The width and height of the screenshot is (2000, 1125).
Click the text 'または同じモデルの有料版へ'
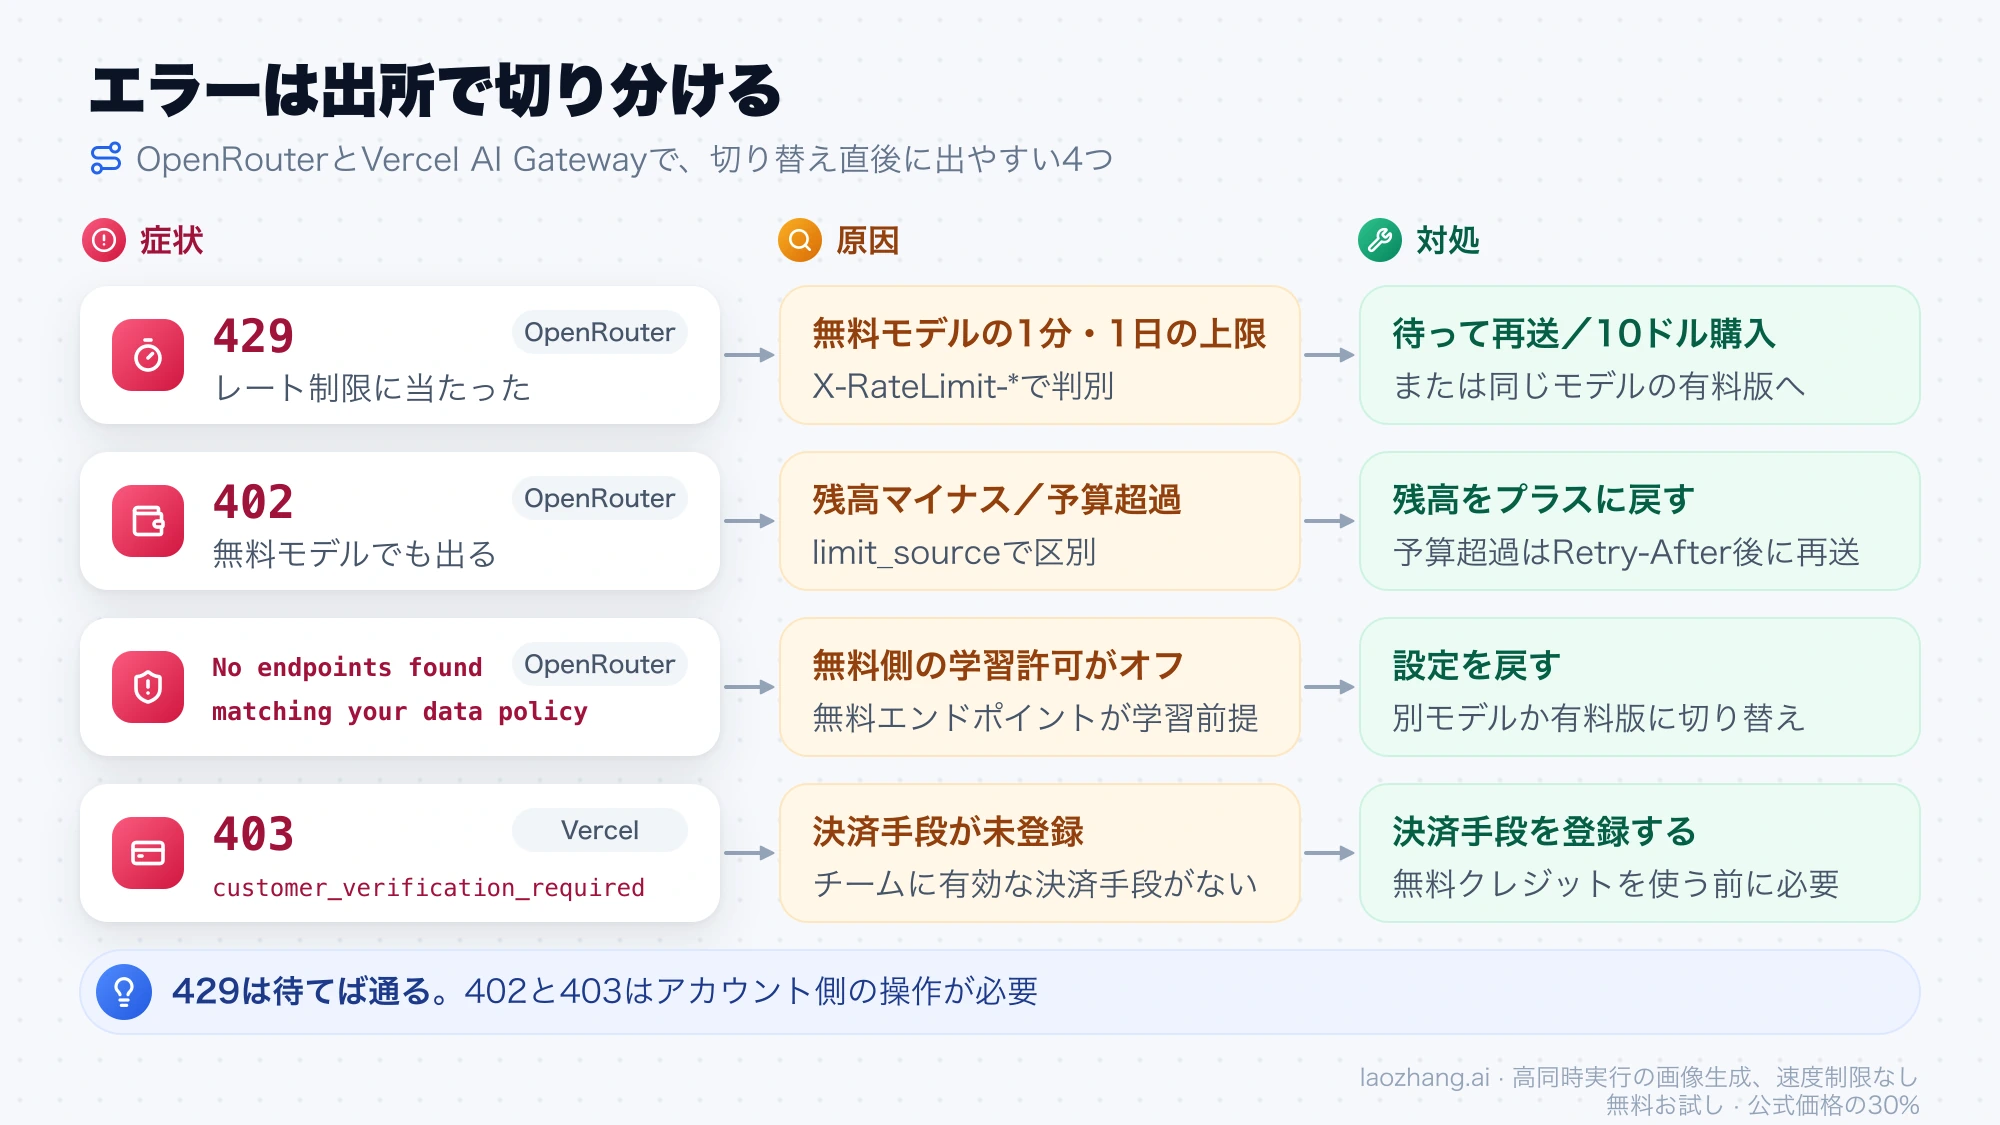pos(1599,386)
